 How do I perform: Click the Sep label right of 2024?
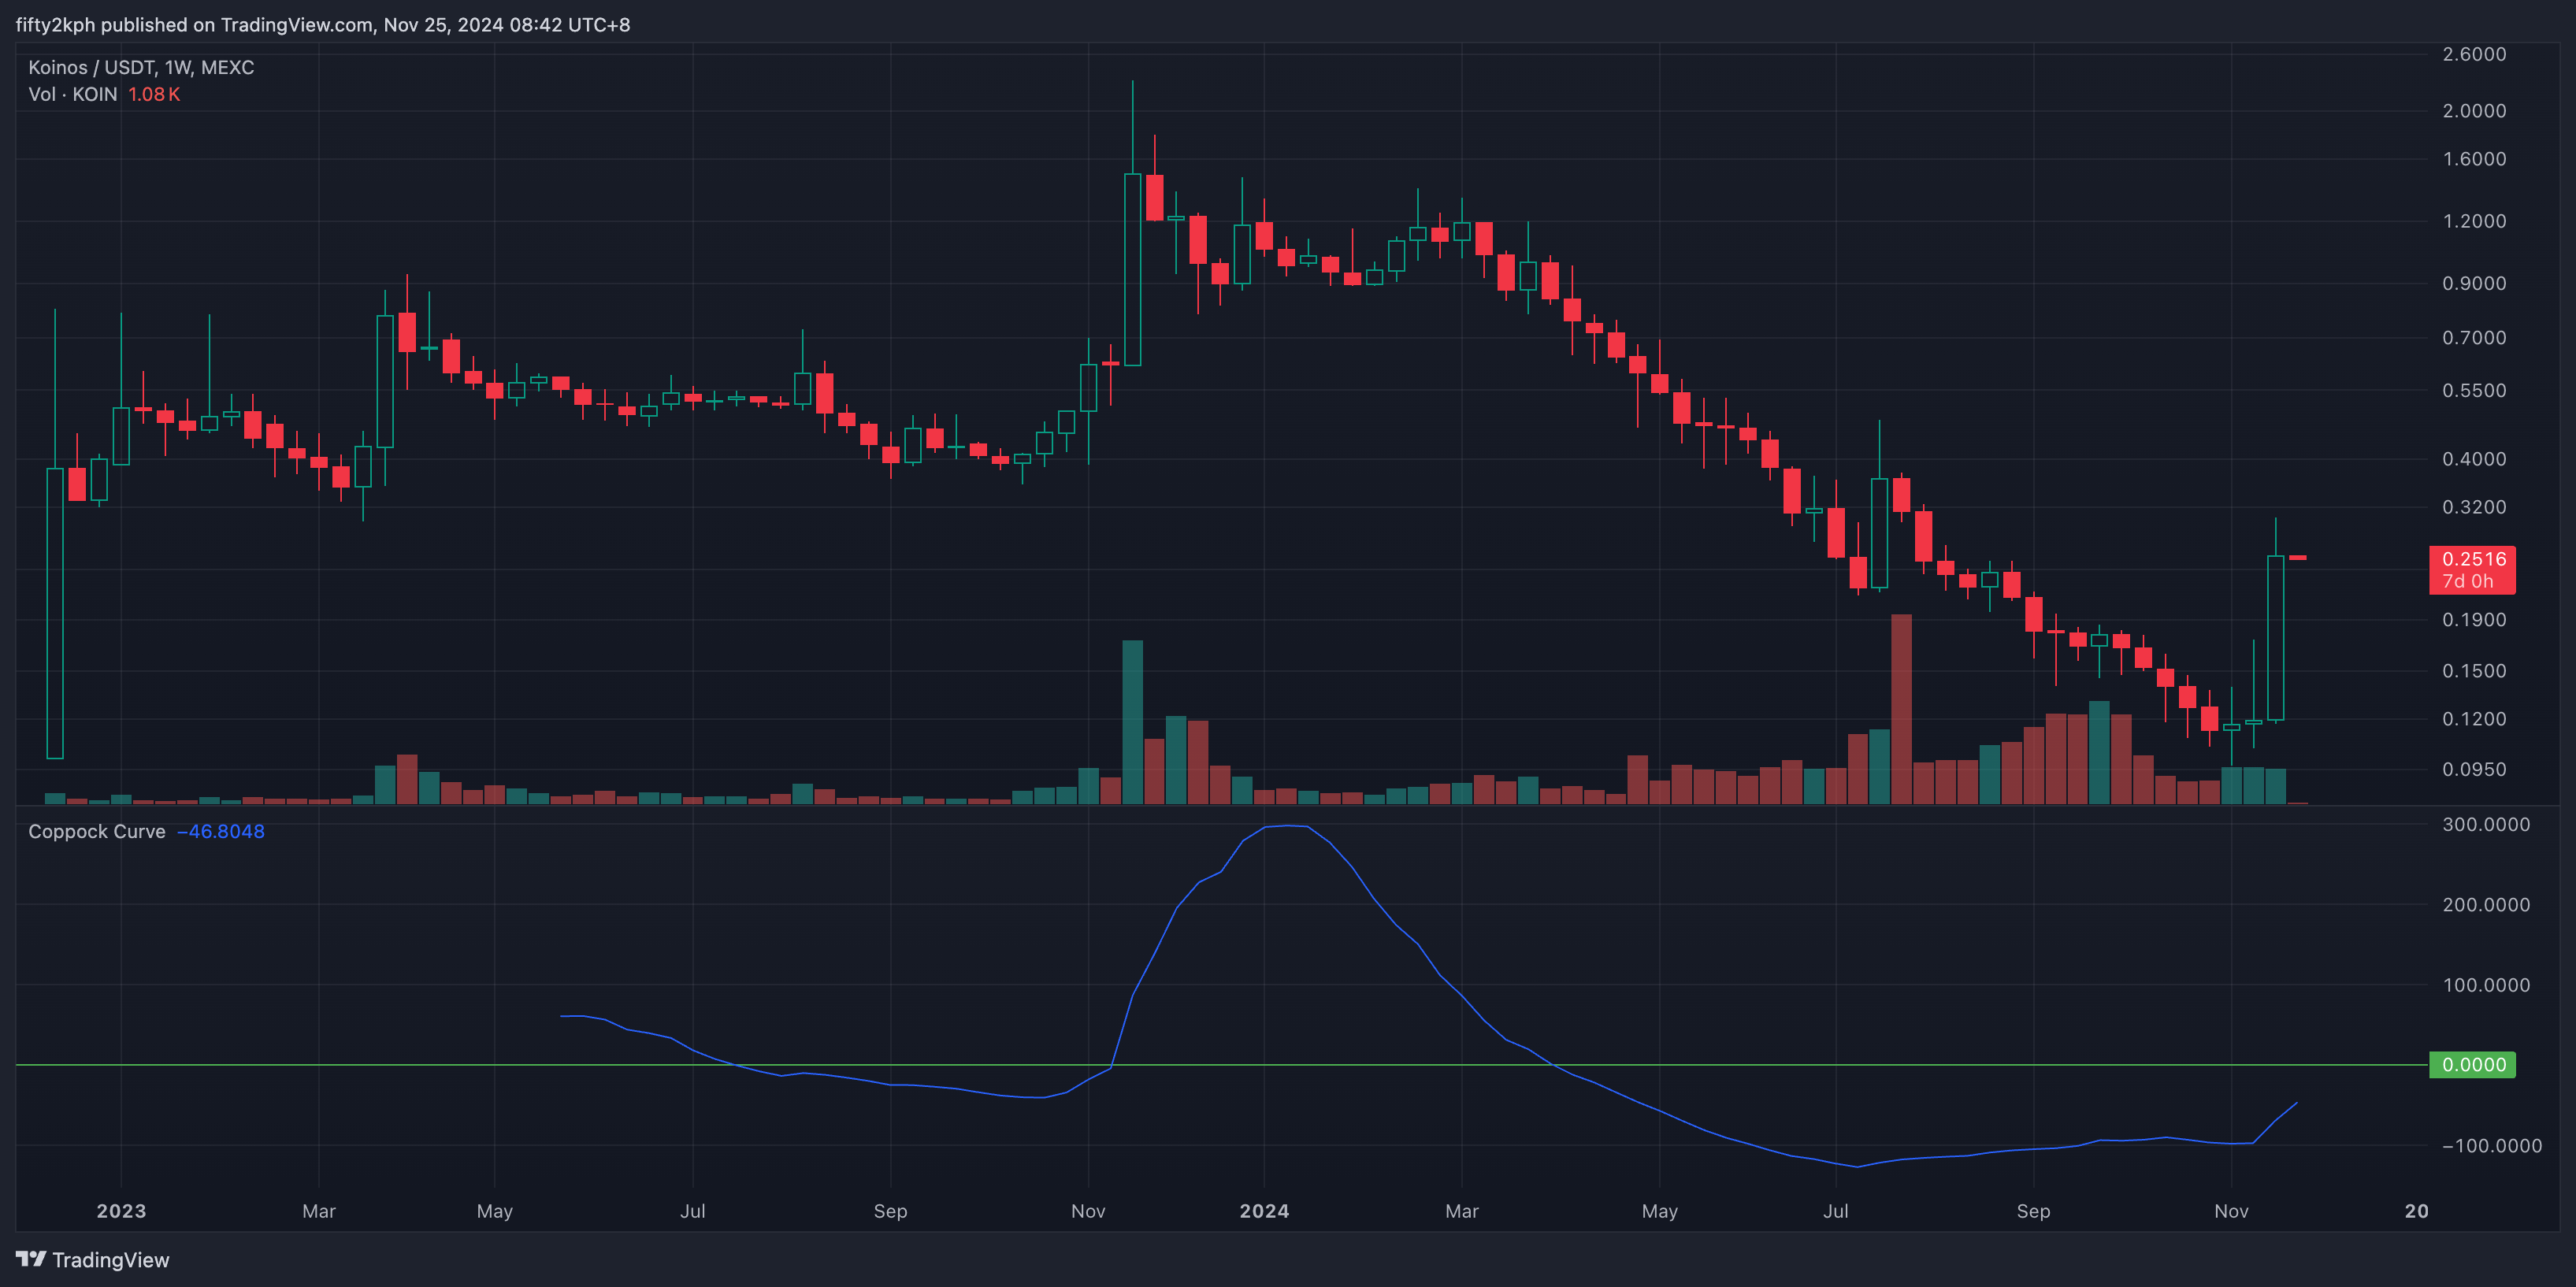click(x=2033, y=1210)
